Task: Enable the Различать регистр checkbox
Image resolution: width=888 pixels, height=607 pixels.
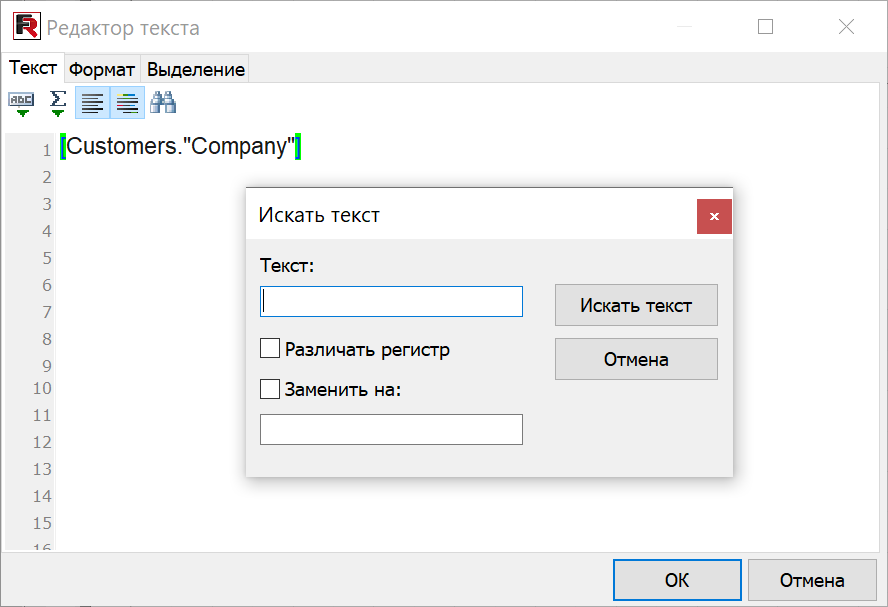Action: pos(270,349)
